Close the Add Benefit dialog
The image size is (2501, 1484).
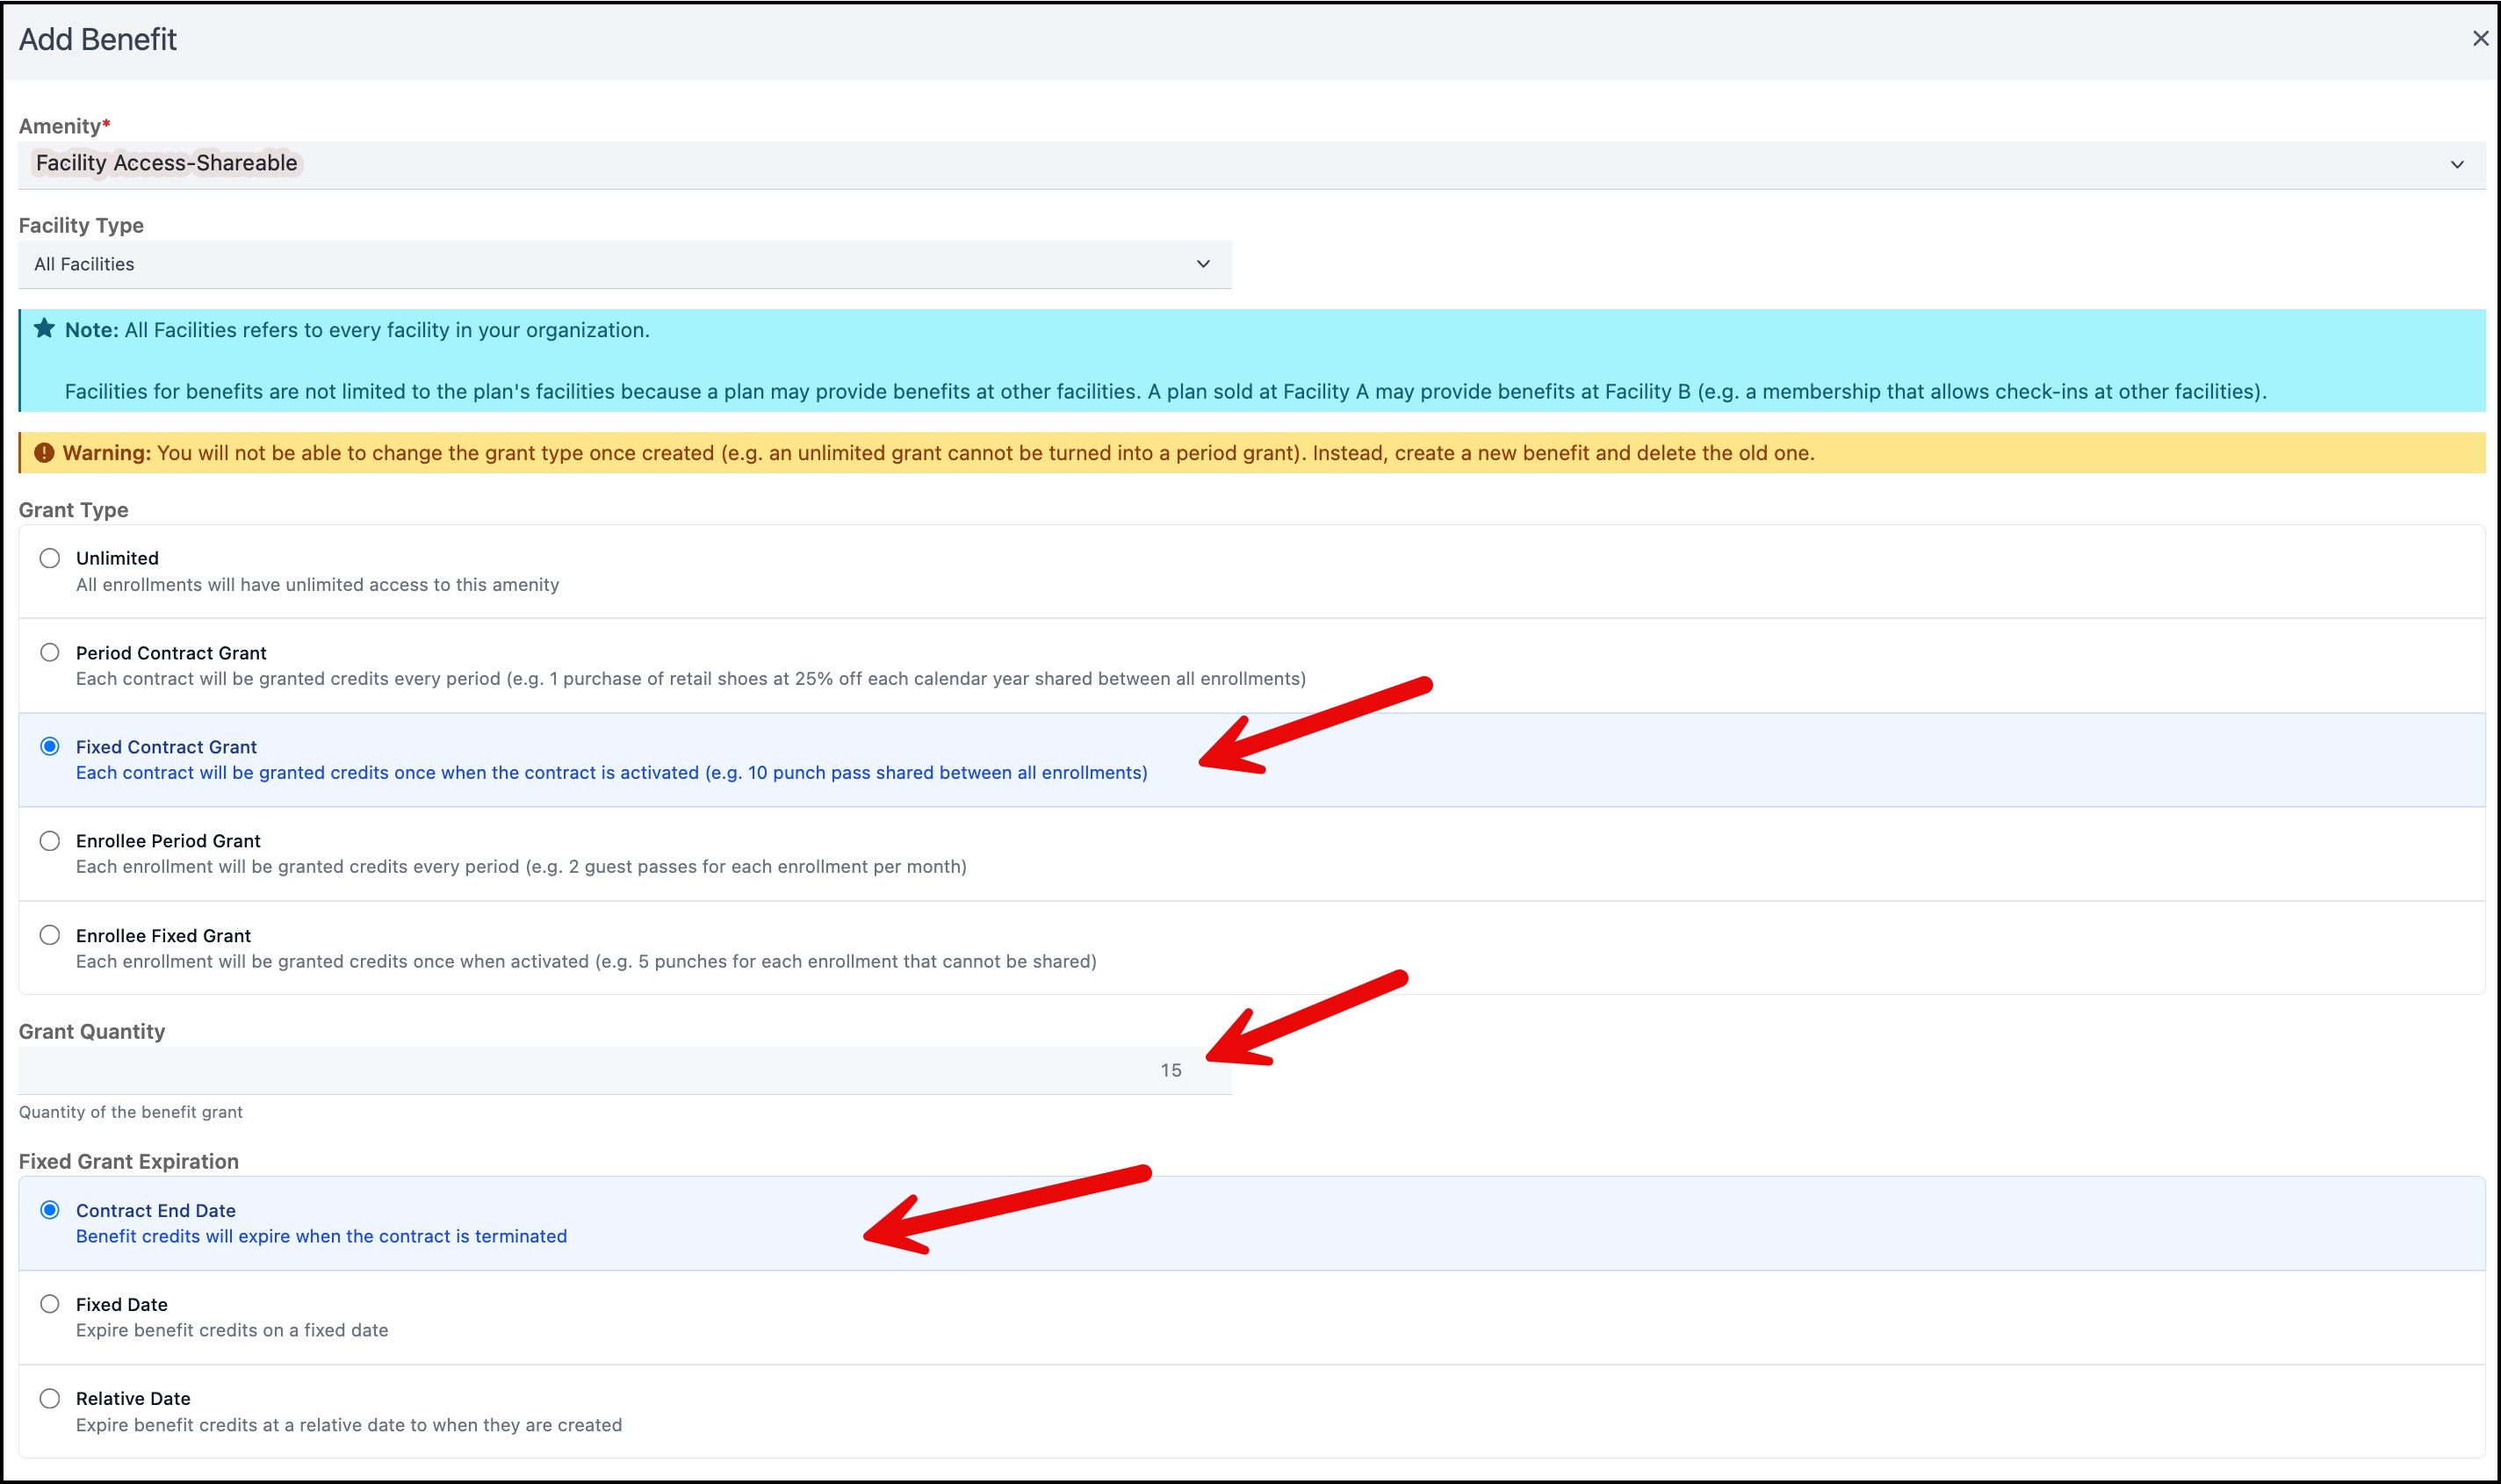coord(2480,38)
